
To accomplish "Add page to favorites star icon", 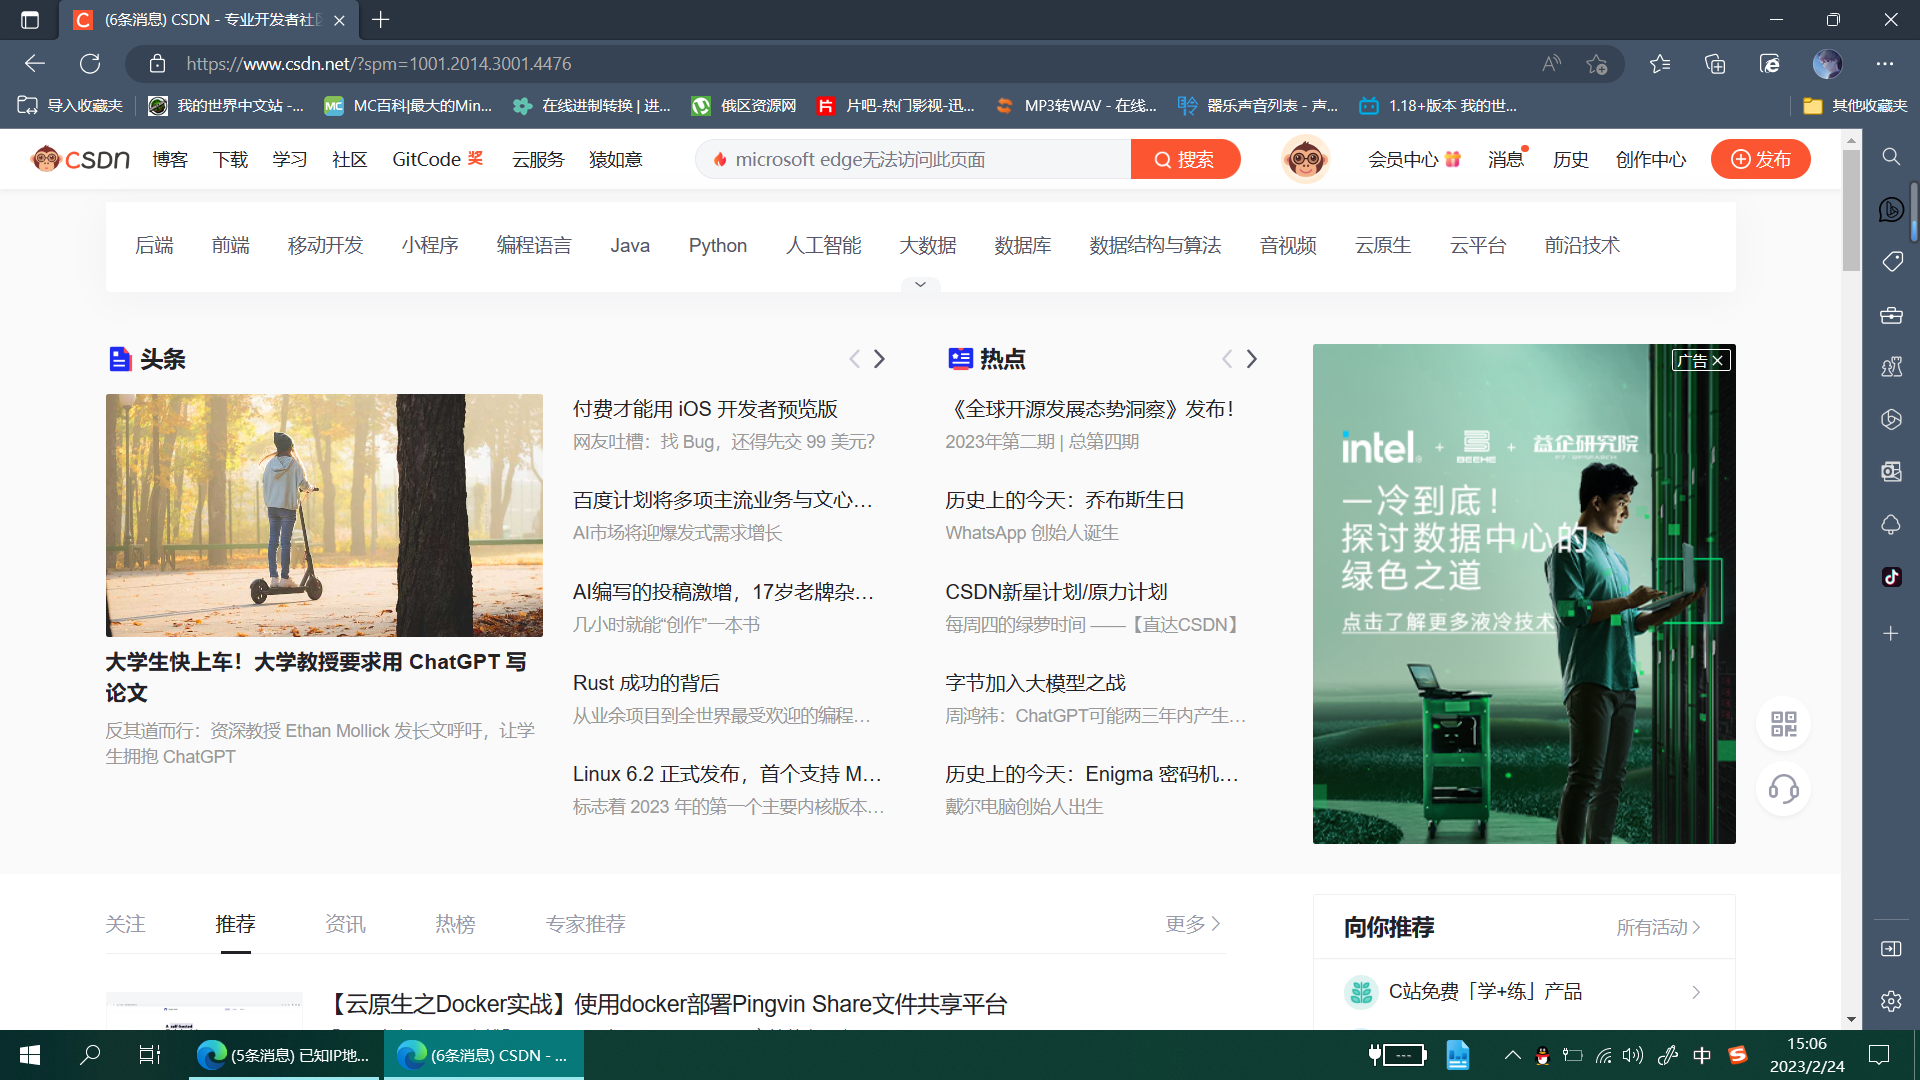I will (x=1596, y=64).
